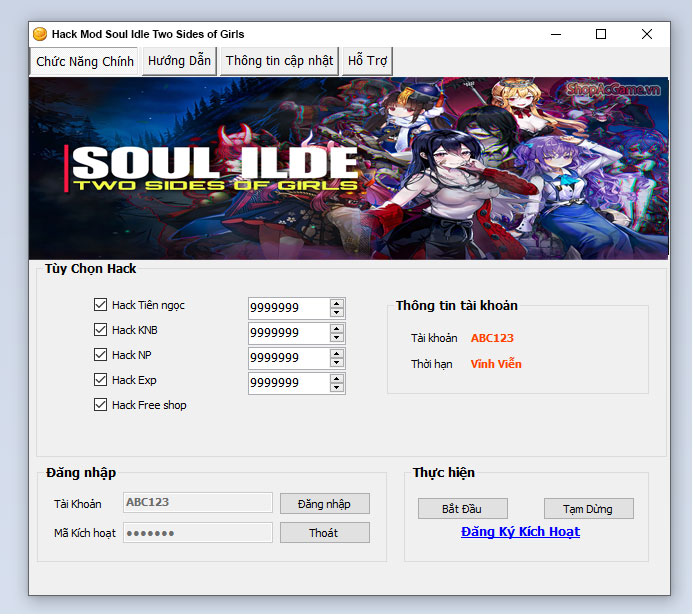
Task: Decrease Hack NP value with down arrow
Action: pyautogui.click(x=337, y=362)
